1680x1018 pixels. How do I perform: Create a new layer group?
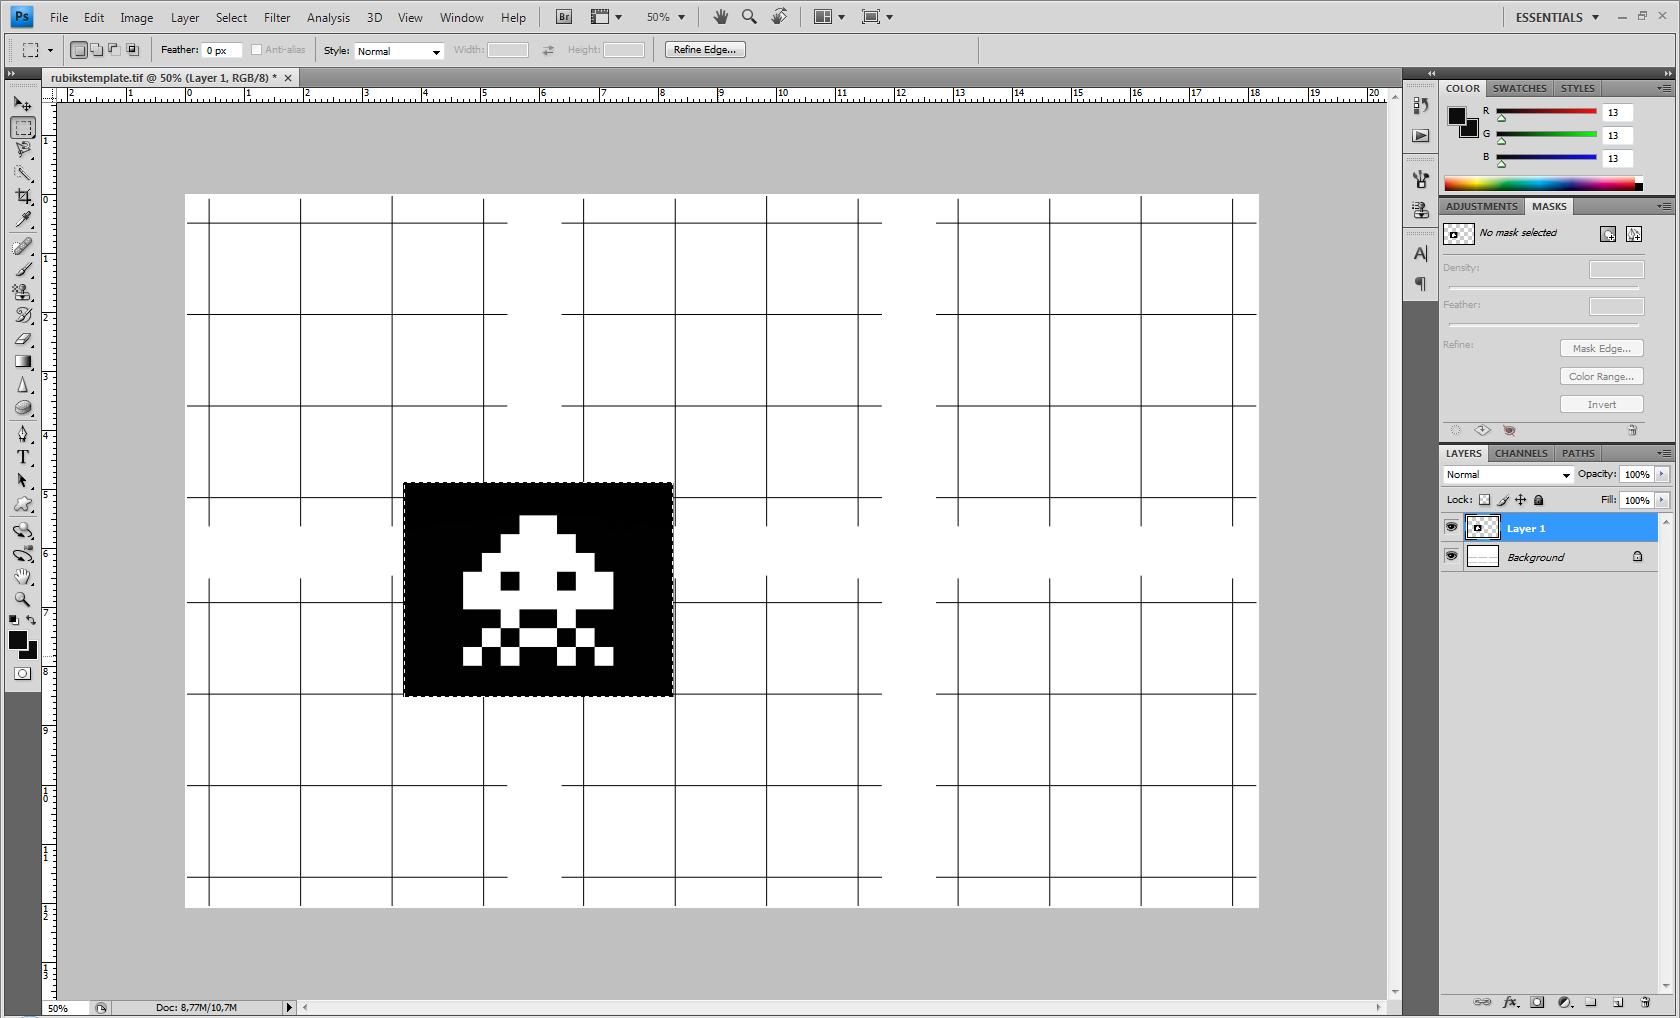[1591, 1002]
